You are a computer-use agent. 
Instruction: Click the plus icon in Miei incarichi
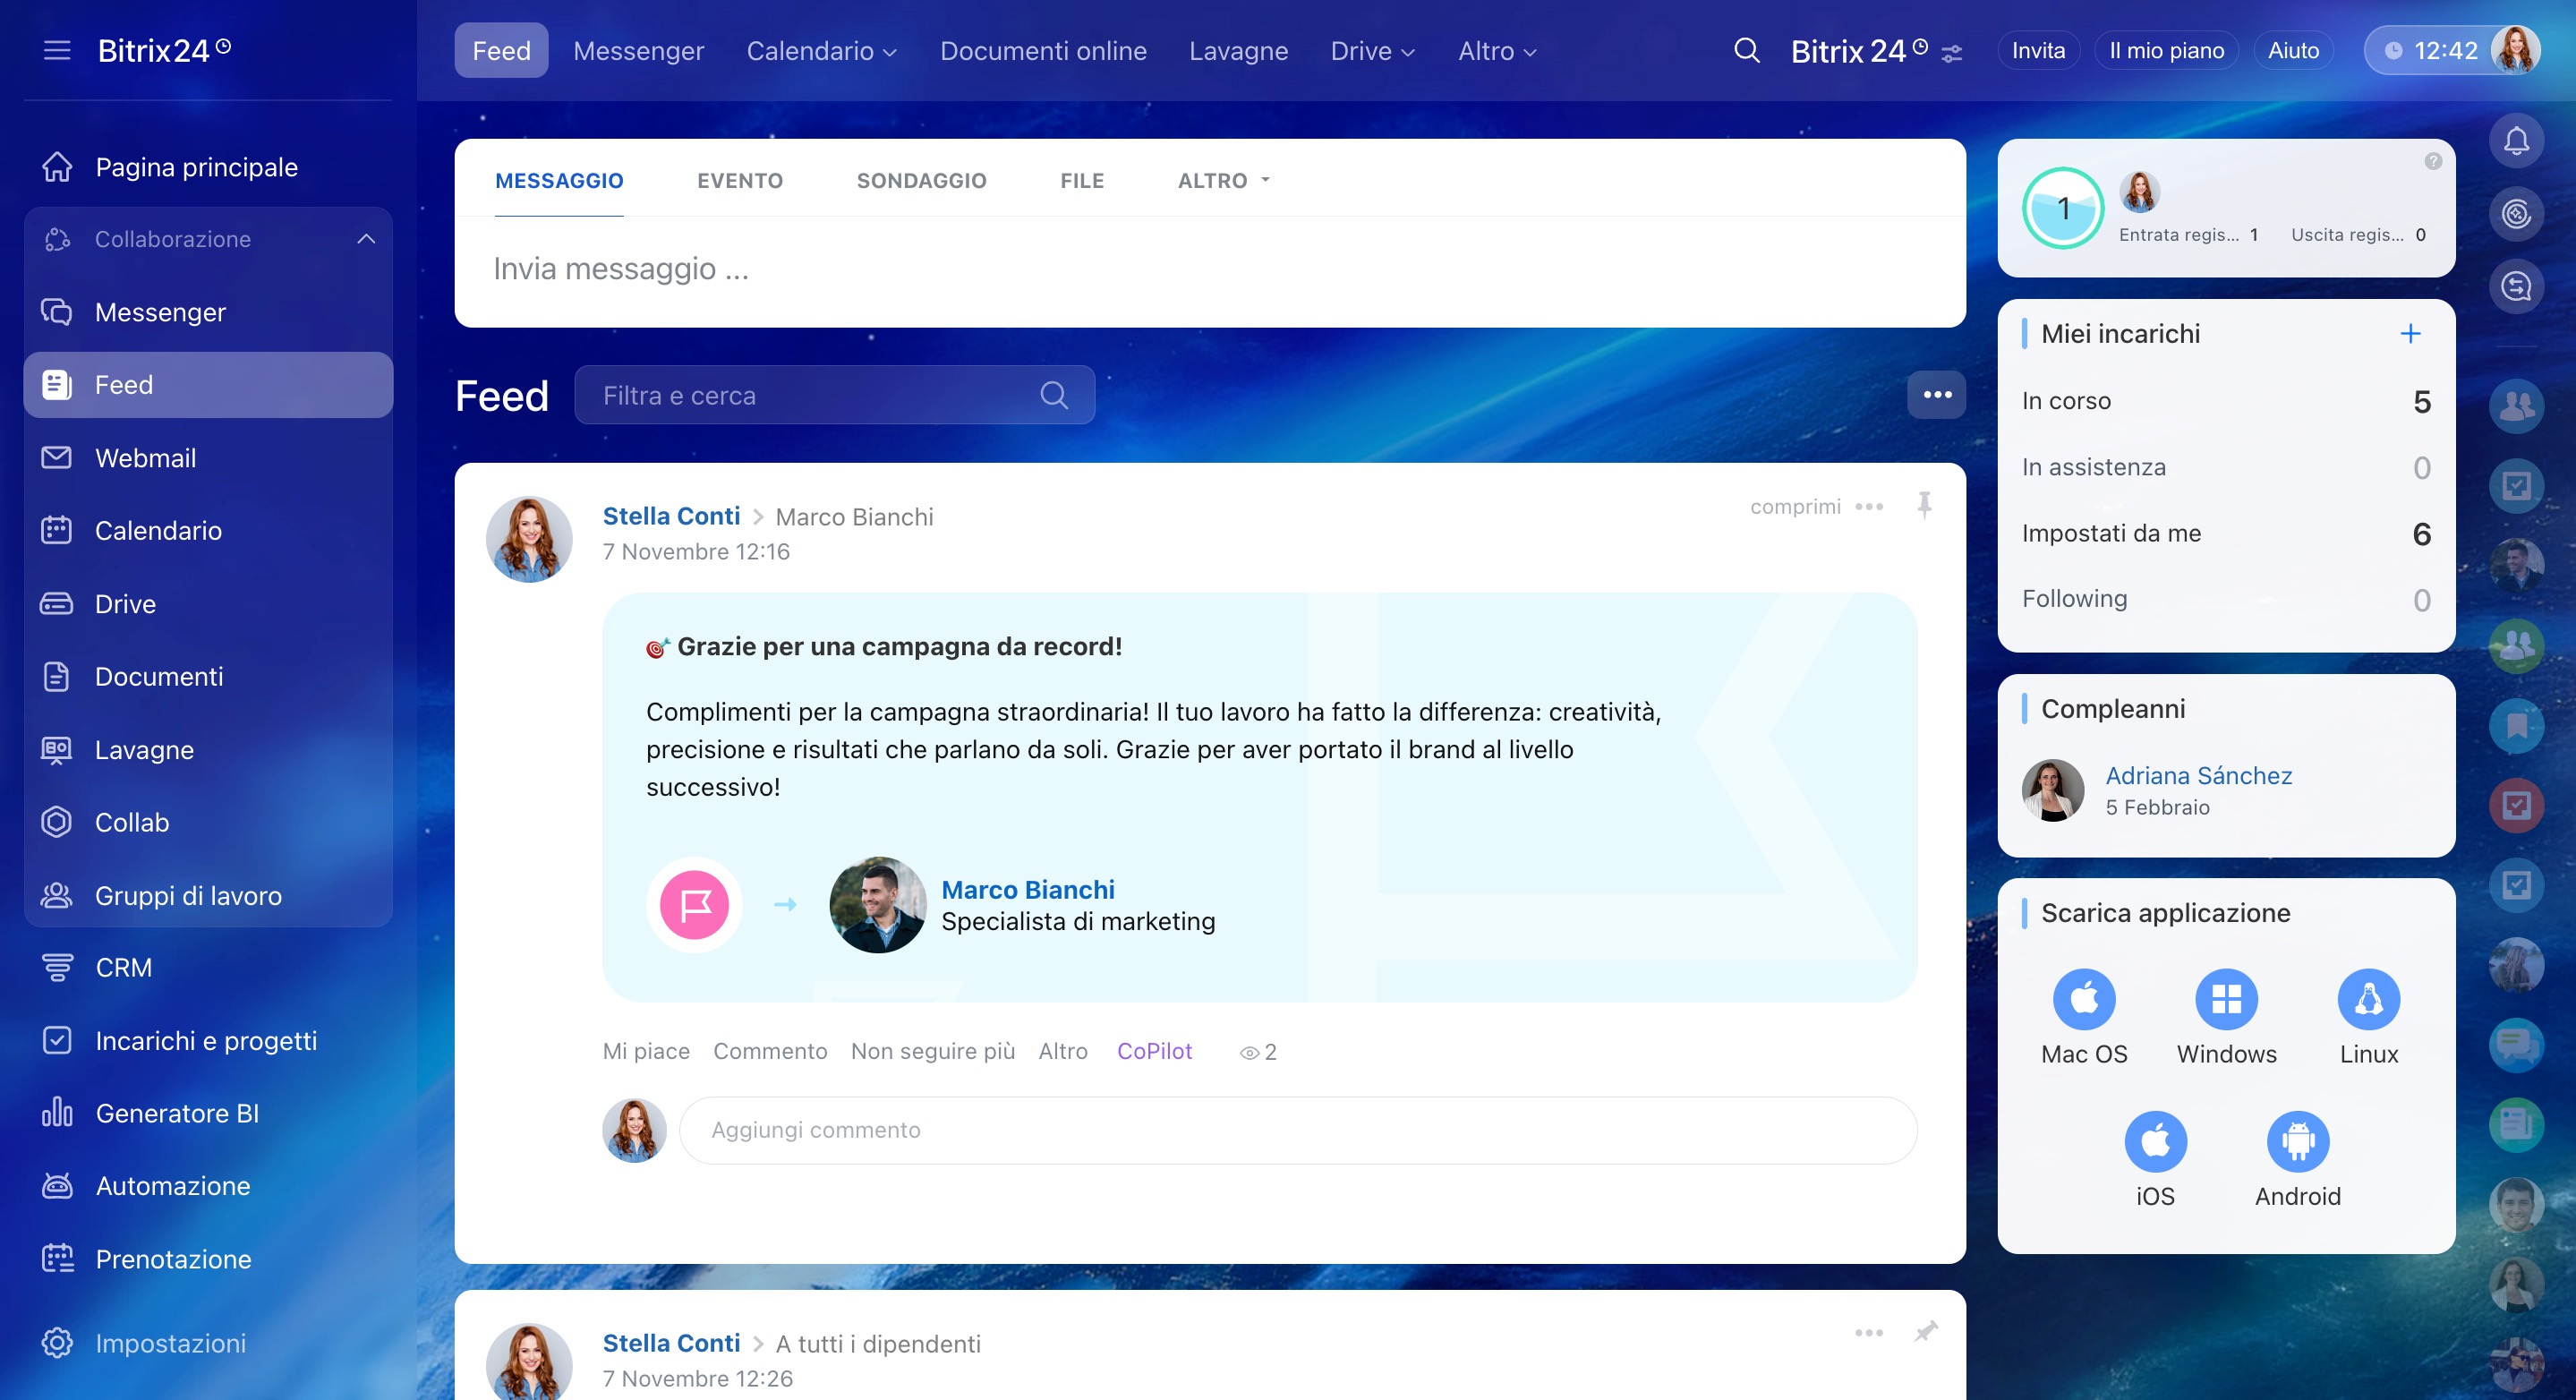[x=2410, y=334]
